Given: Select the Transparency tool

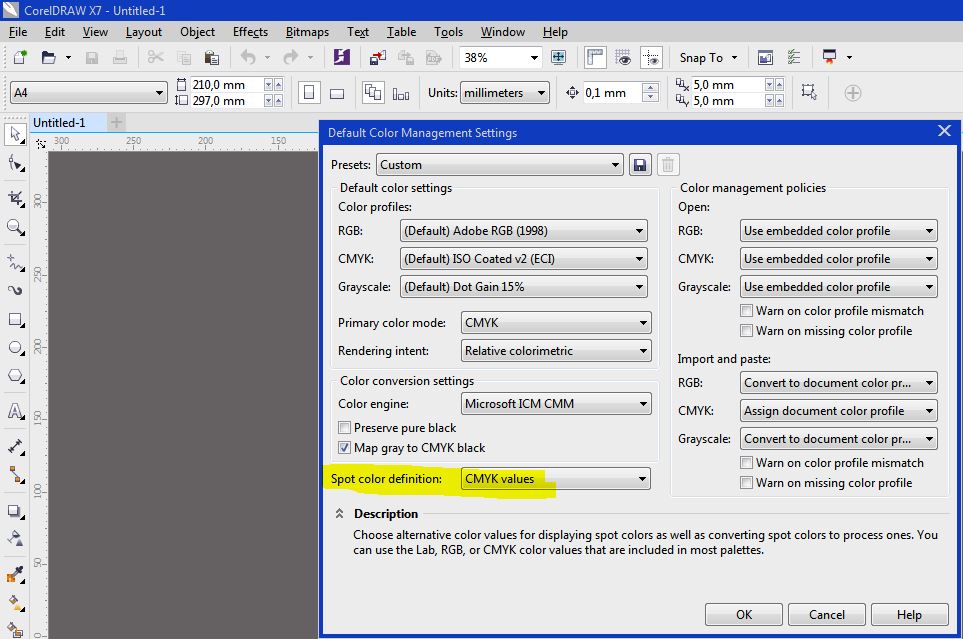Looking at the screenshot, I should tap(15, 539).
